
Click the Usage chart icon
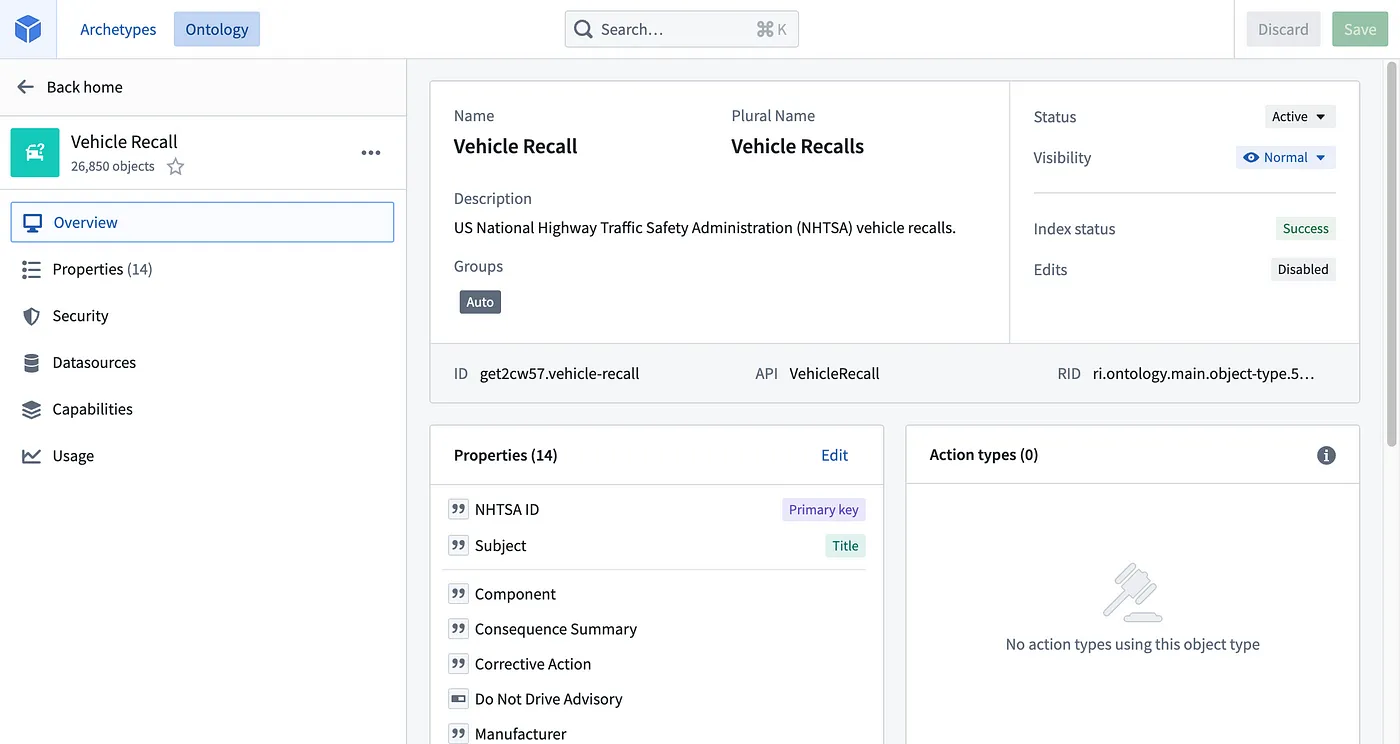pyautogui.click(x=32, y=456)
